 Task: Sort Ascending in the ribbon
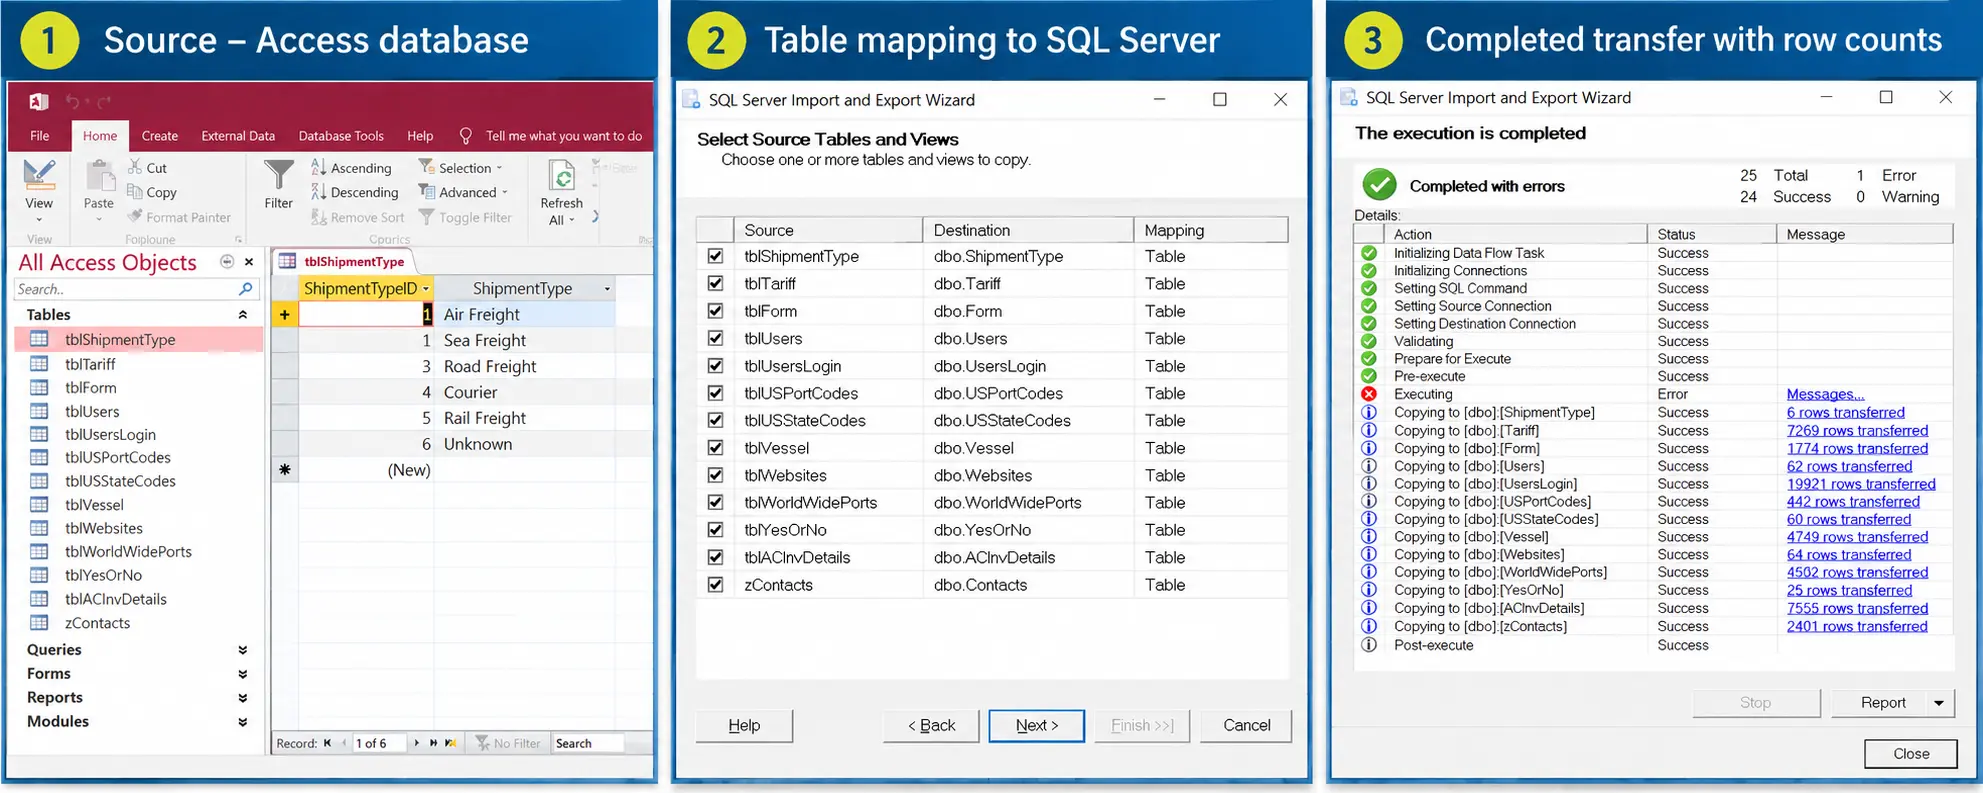351,167
